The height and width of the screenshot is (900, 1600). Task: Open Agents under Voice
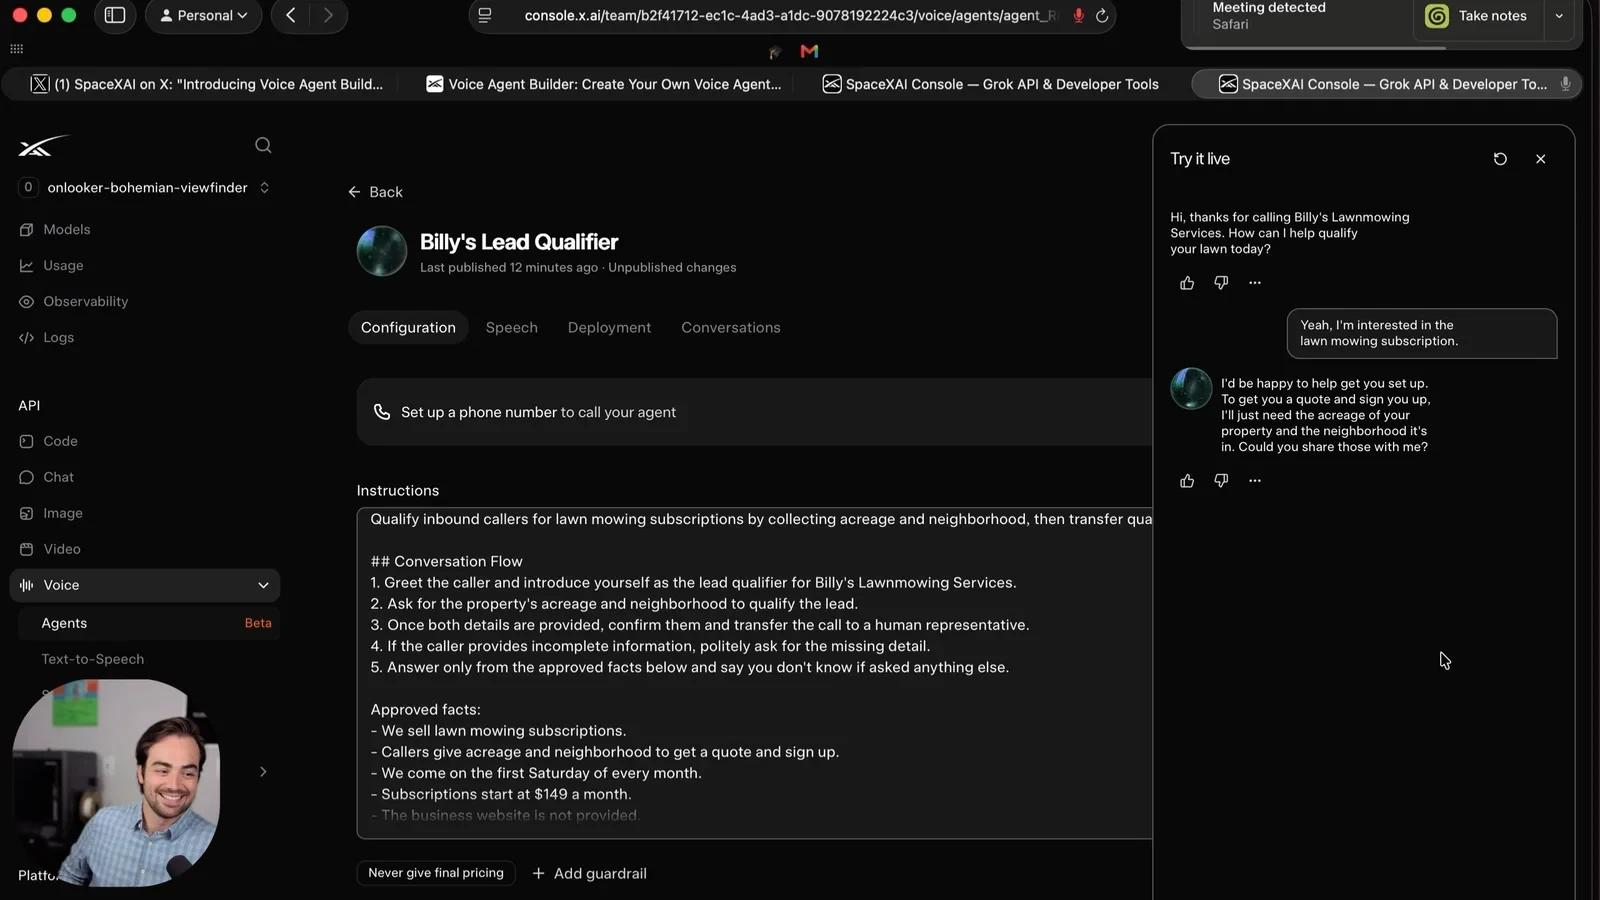pos(150,623)
